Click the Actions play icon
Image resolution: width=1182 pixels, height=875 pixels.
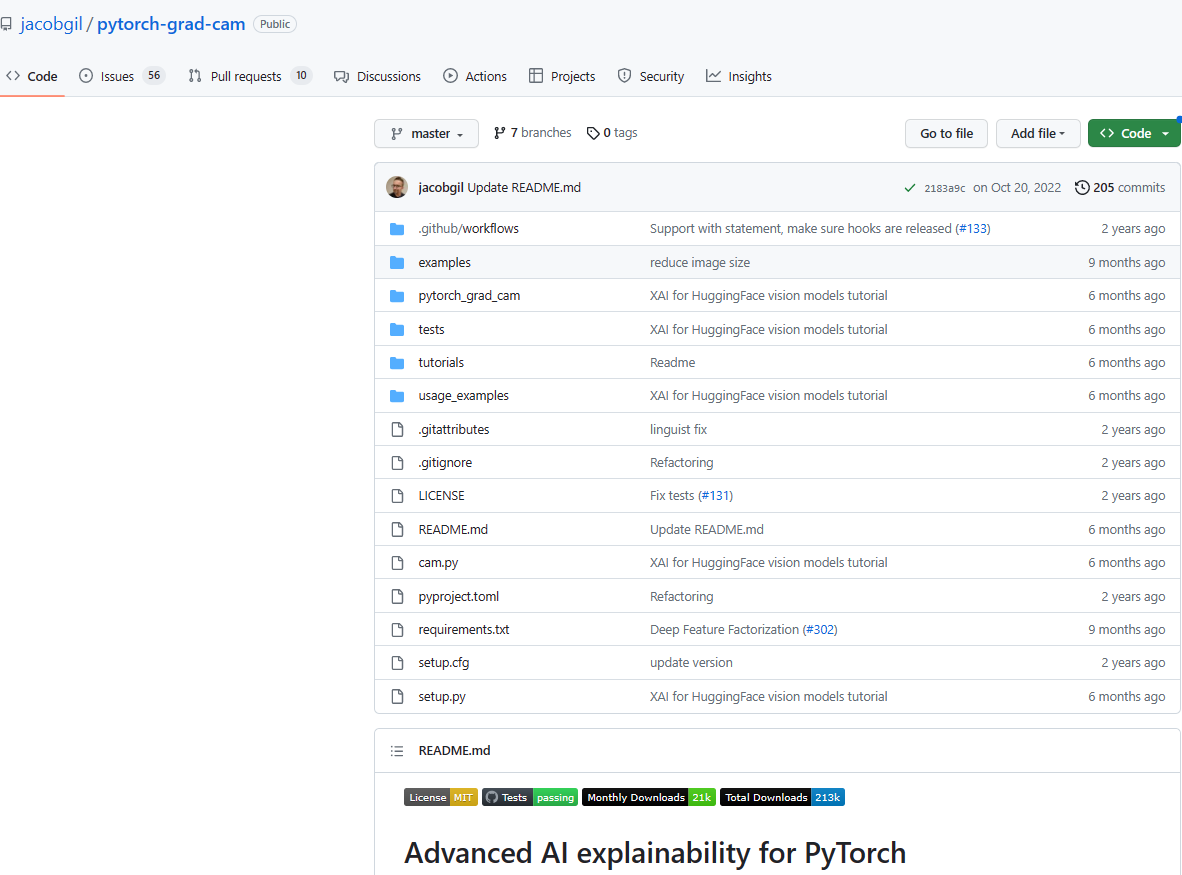click(x=449, y=76)
